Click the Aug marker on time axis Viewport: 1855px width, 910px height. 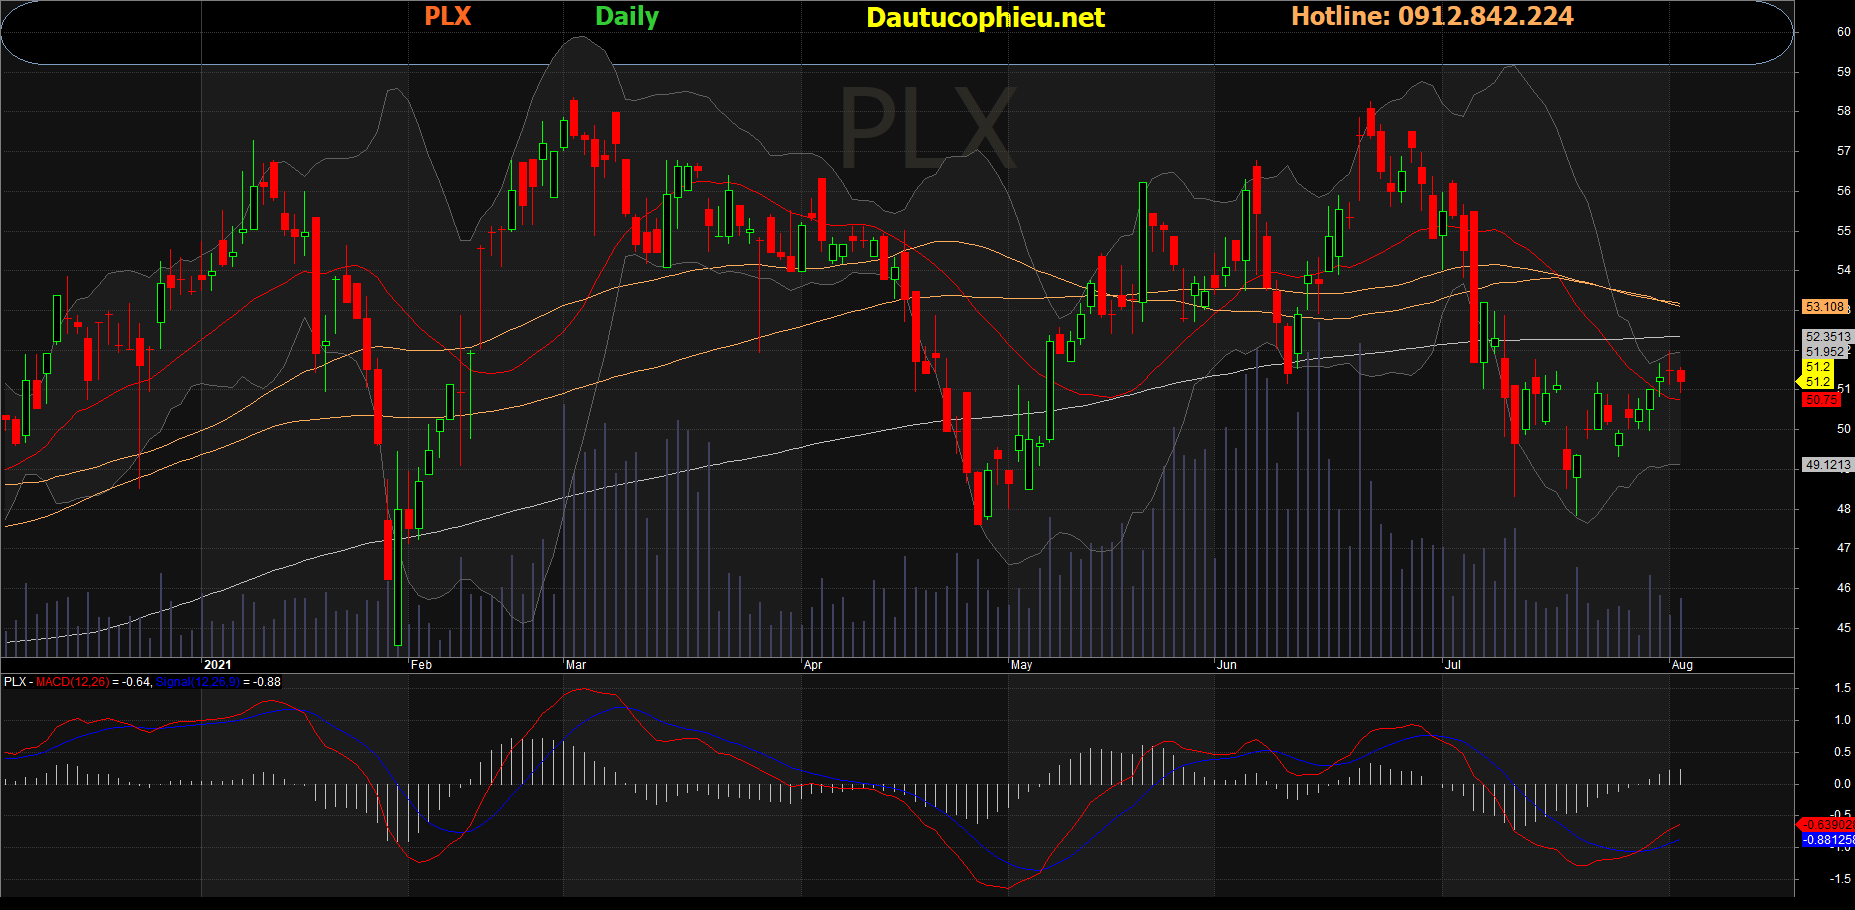[1682, 665]
